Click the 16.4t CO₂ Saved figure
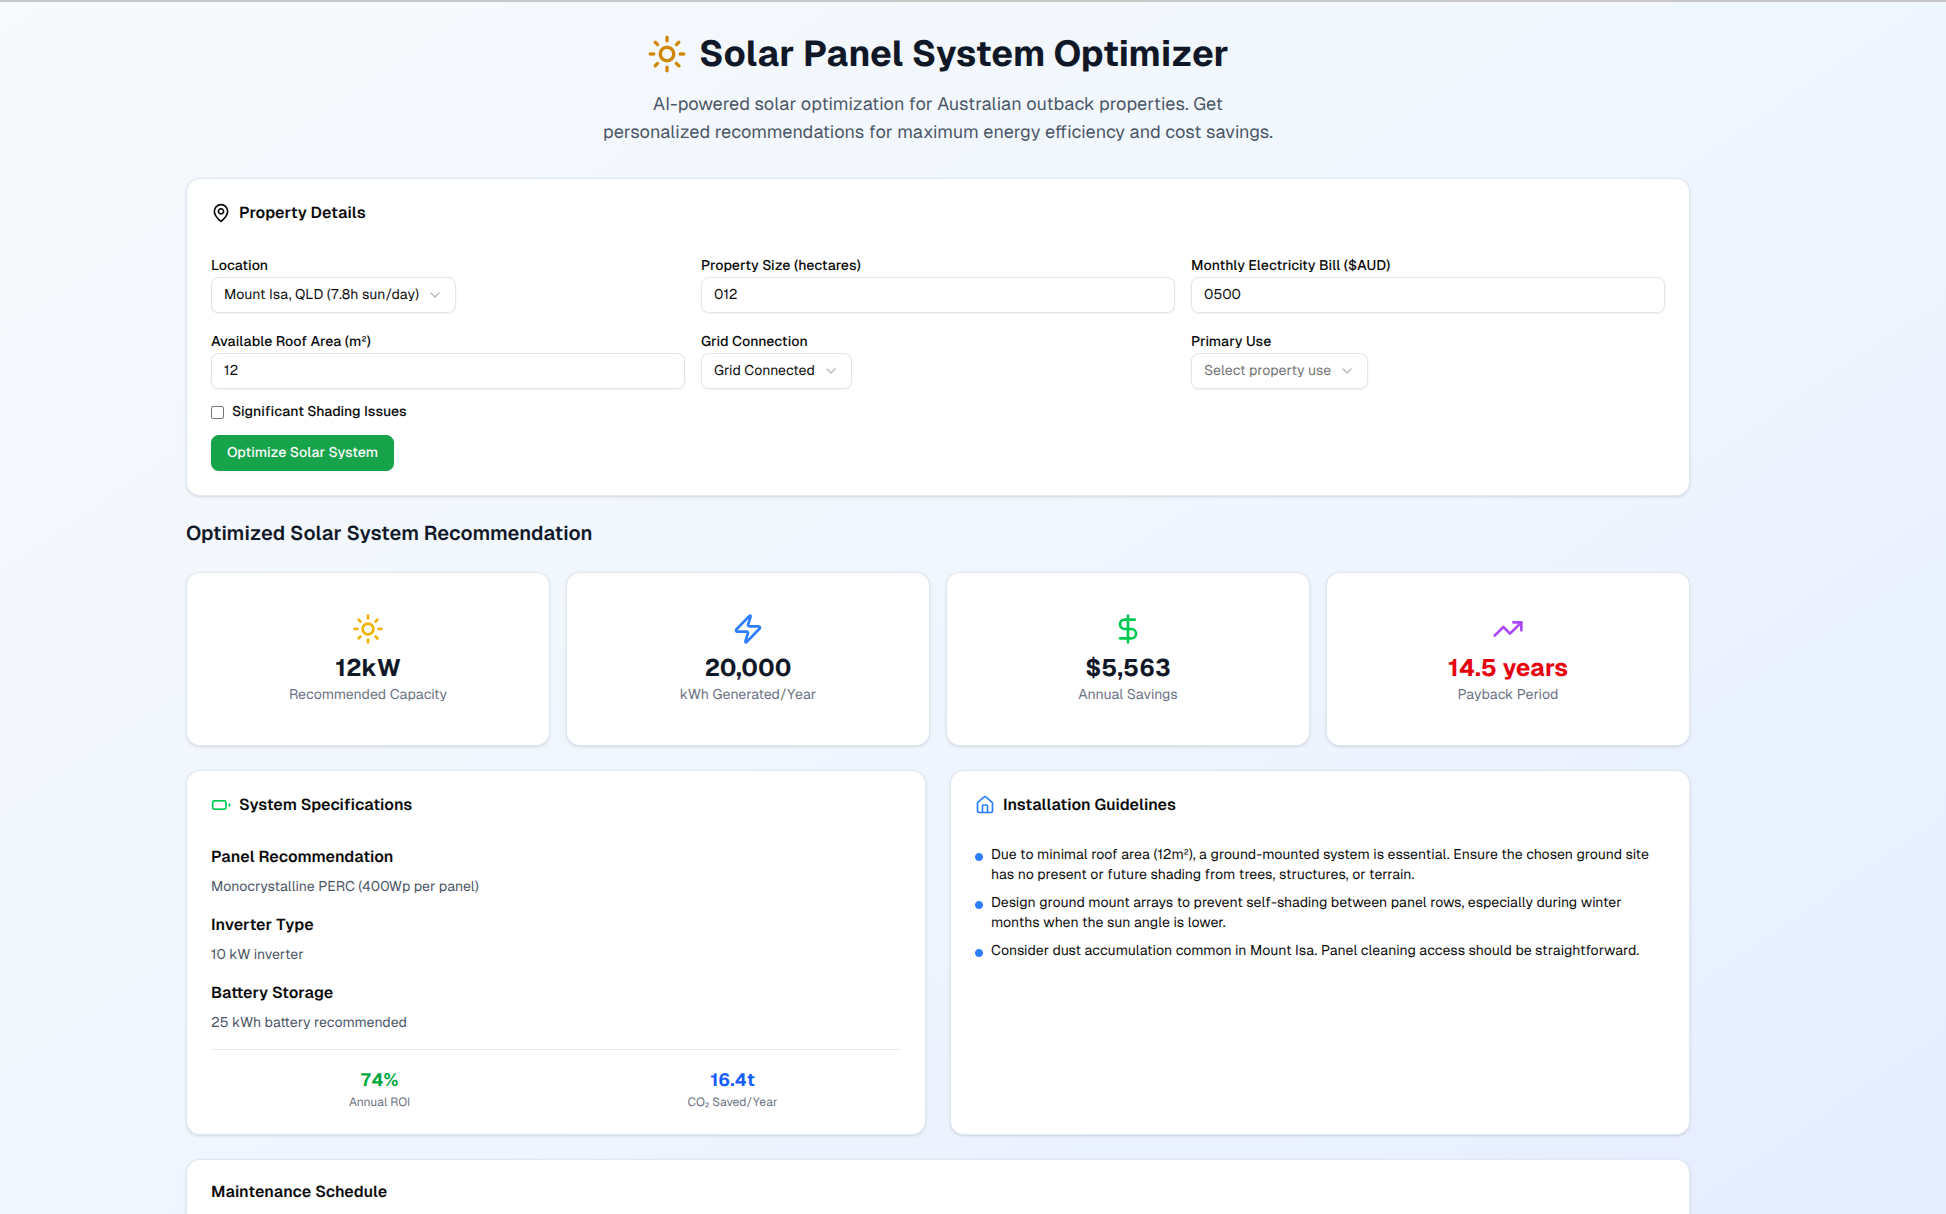 click(732, 1080)
